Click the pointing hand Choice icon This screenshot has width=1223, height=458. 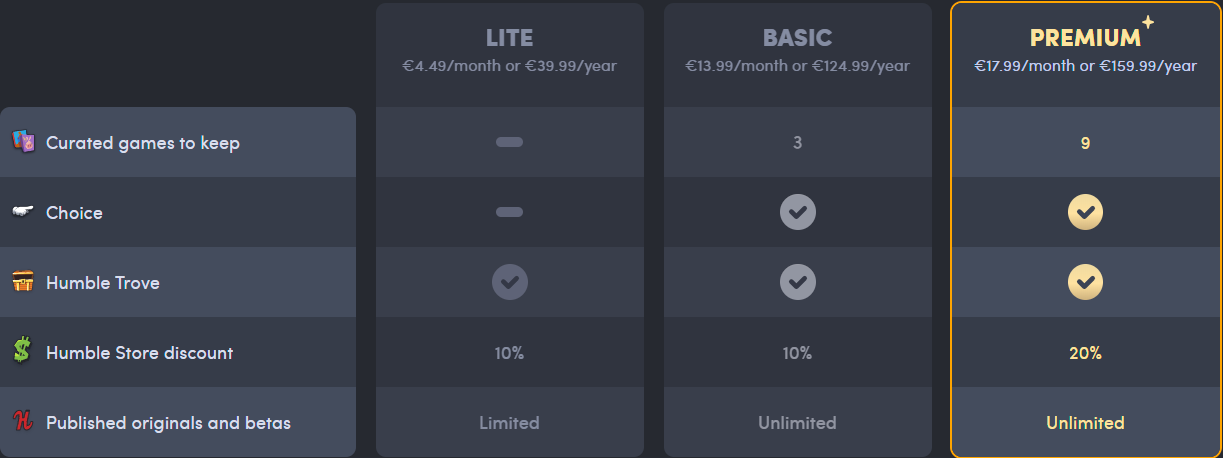[23, 212]
